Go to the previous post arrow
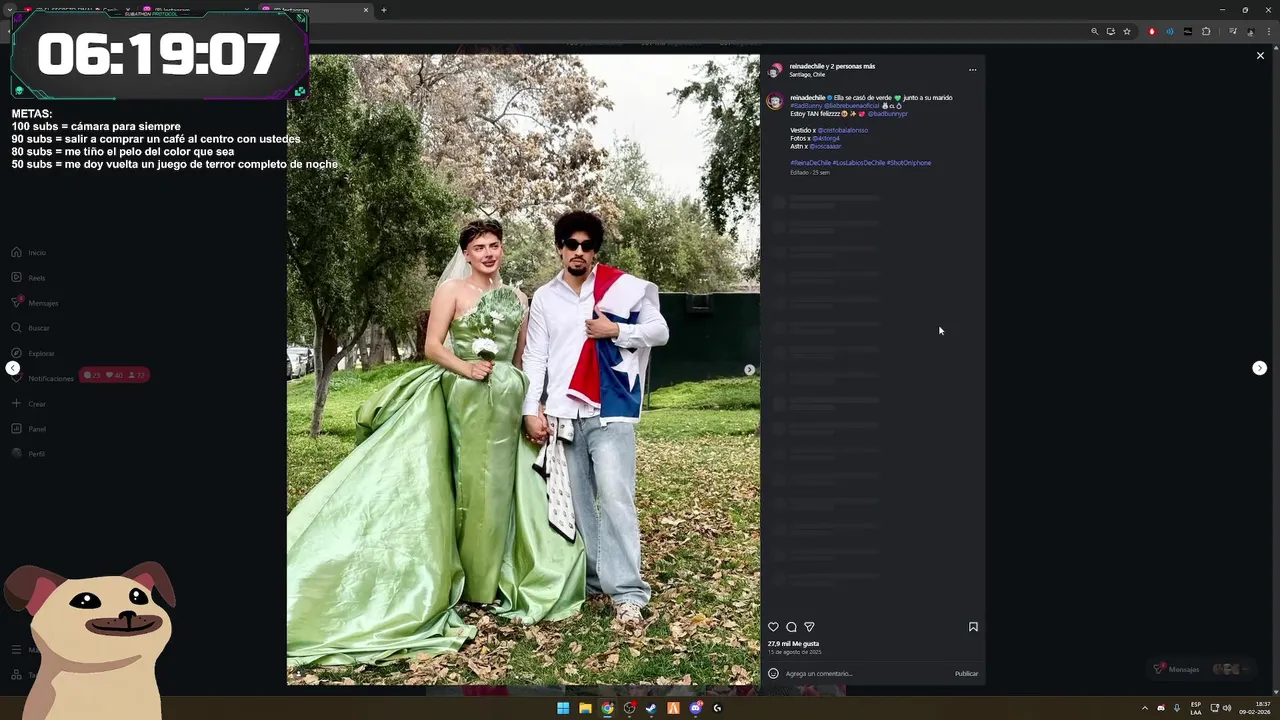 tap(12, 368)
